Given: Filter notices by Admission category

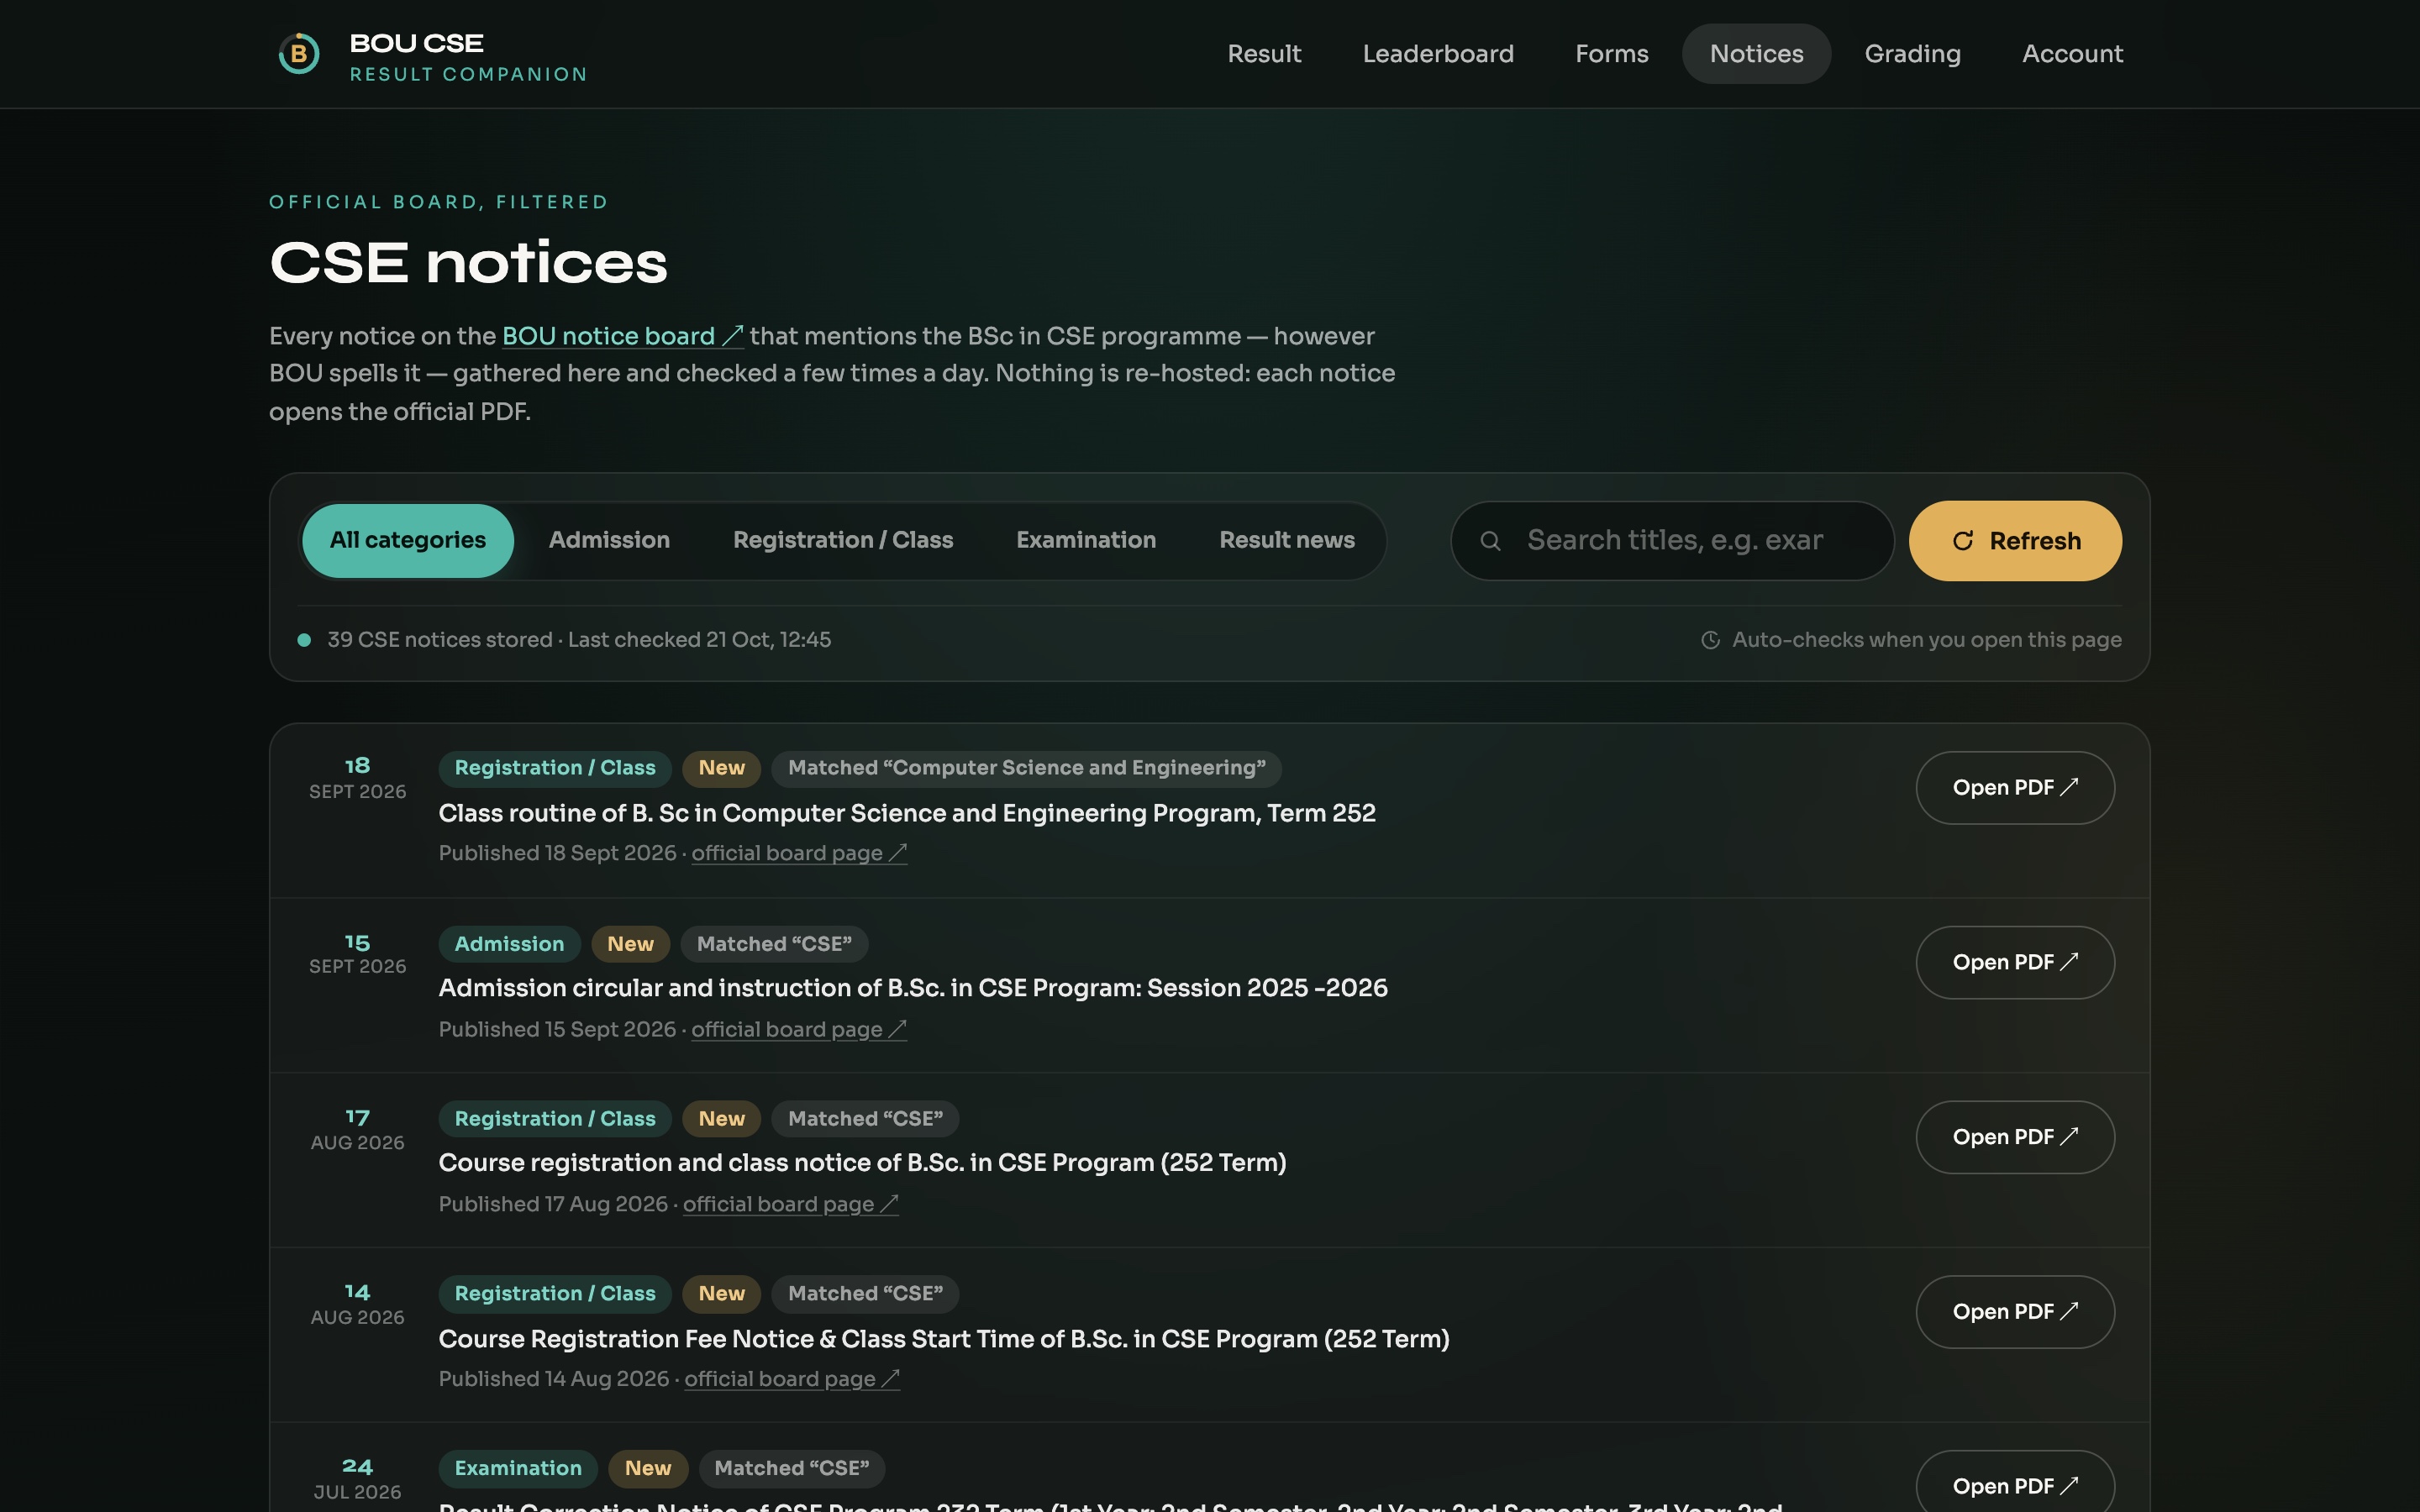Looking at the screenshot, I should click(x=609, y=541).
